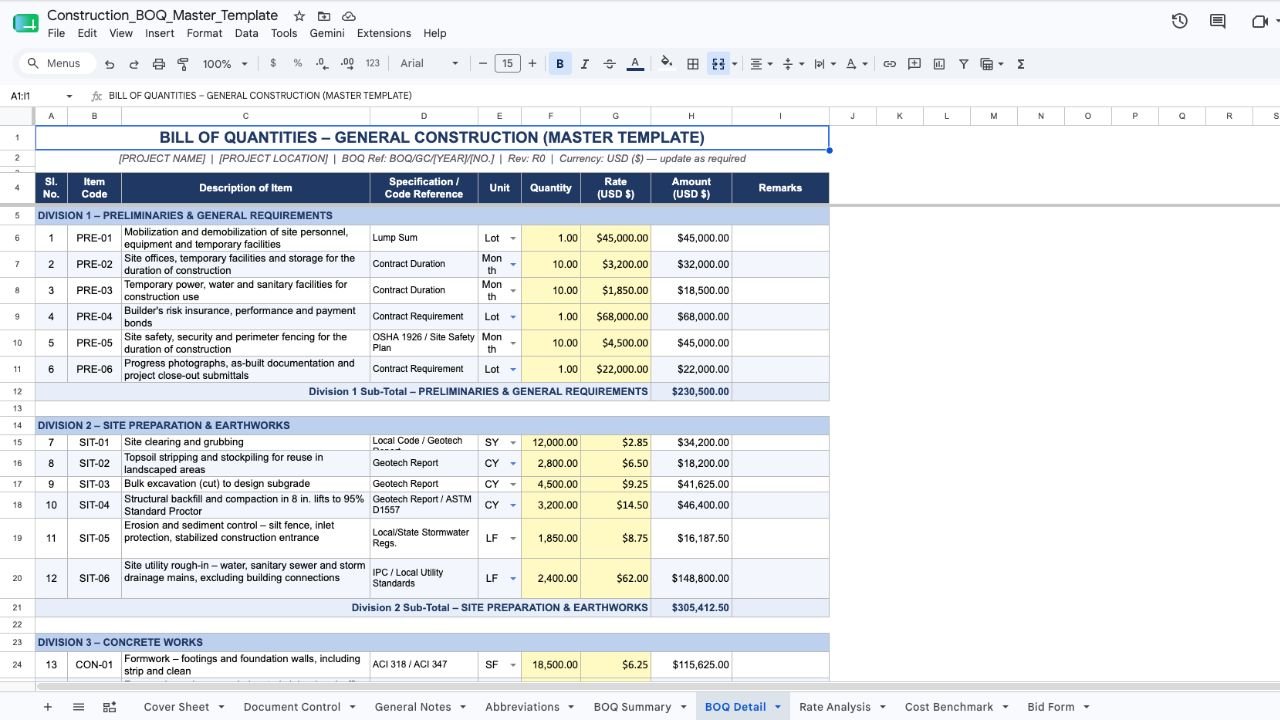Open the File menu
The width and height of the screenshot is (1280, 720).
[56, 33]
